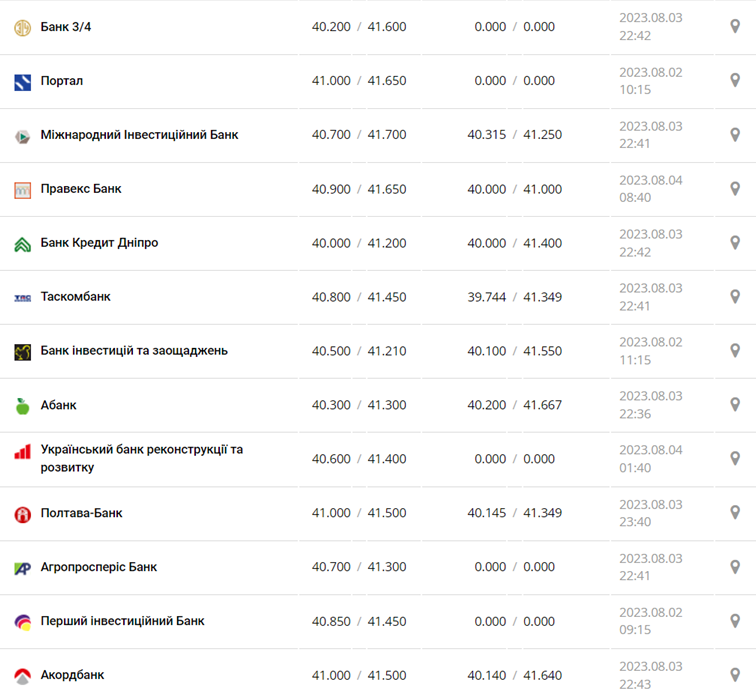Screen dimensions: 756x691
Task: Click the location pin for Портал
Action: (735, 81)
